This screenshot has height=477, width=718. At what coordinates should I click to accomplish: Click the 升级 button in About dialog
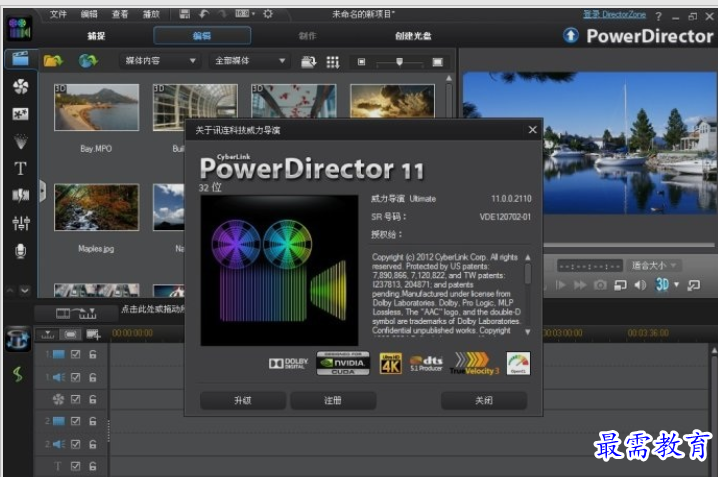[243, 401]
